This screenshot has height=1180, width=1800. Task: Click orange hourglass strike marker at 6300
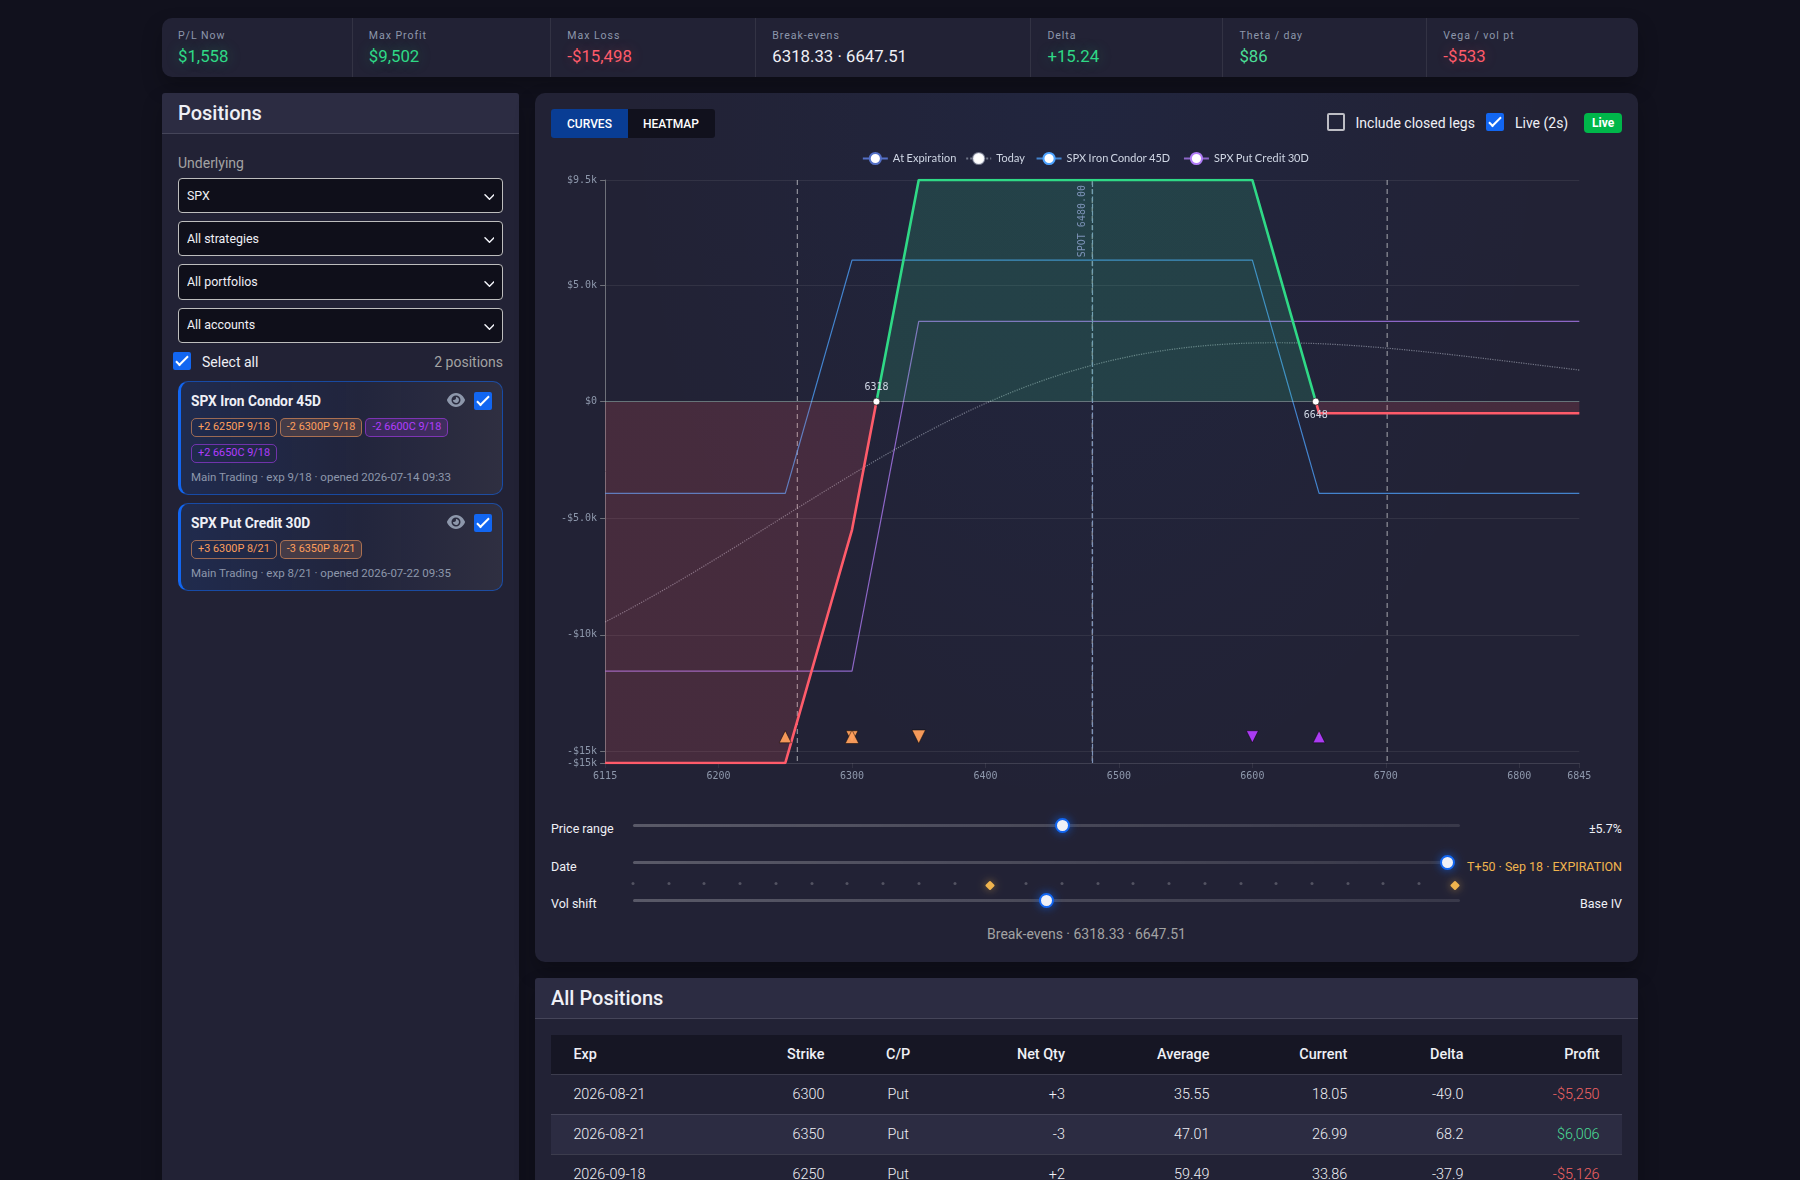pyautogui.click(x=852, y=737)
